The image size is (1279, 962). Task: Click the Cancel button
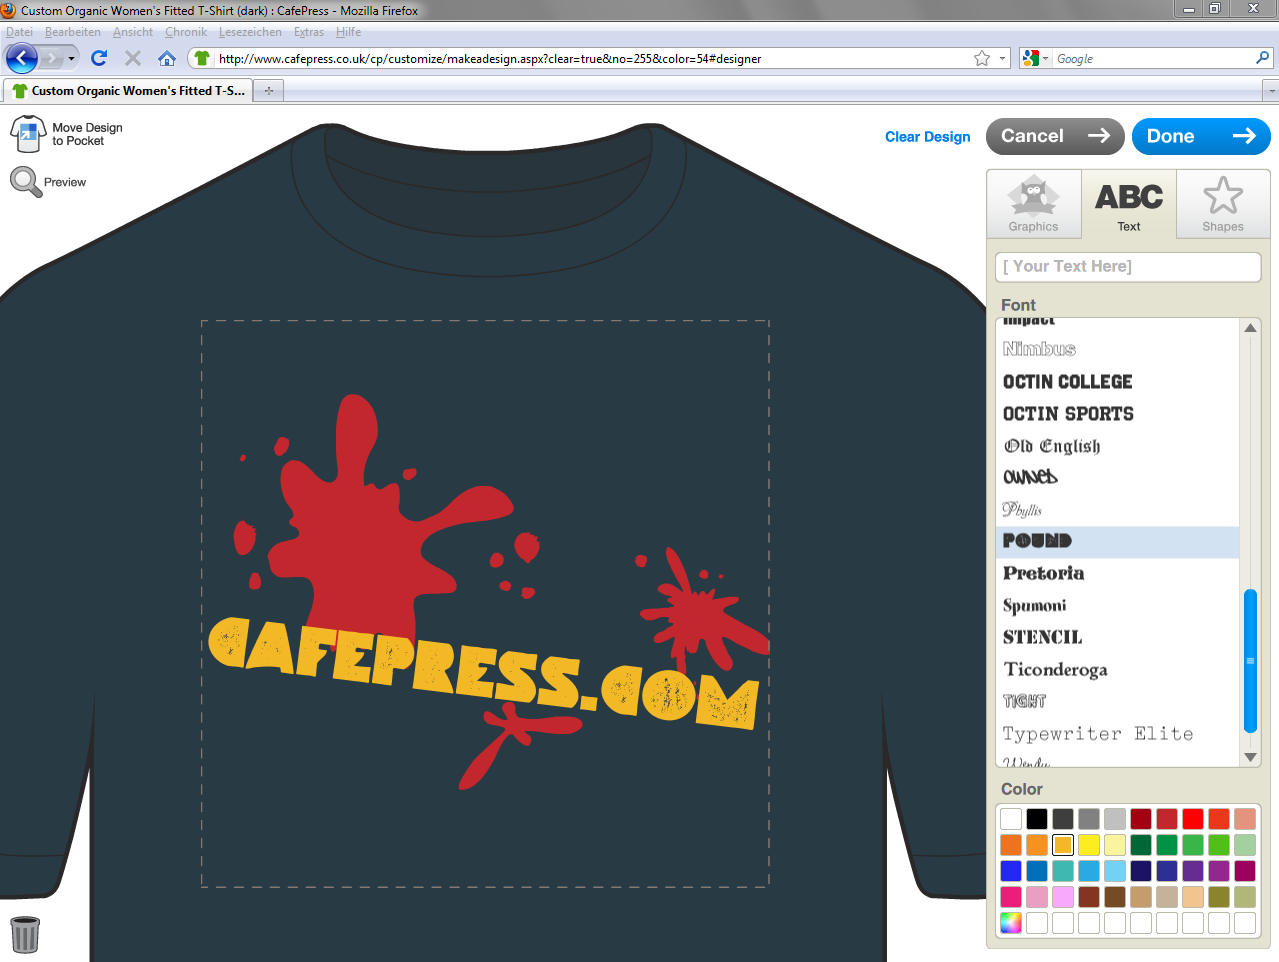pos(1055,136)
